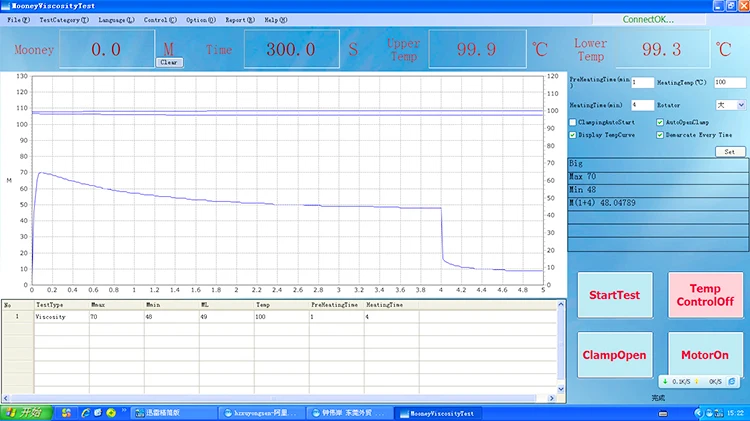Uncheck the AutoOpenClamp option
Image resolution: width=750 pixels, height=421 pixels.
660,122
